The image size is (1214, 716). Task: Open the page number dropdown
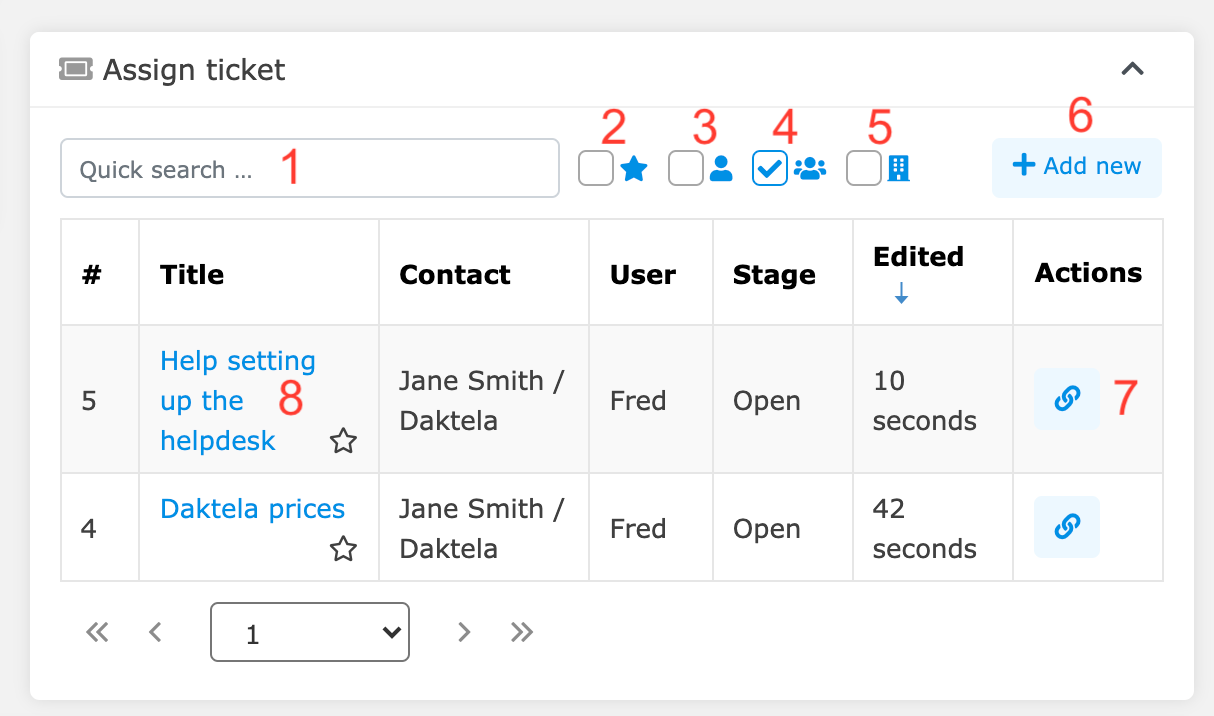click(x=309, y=631)
